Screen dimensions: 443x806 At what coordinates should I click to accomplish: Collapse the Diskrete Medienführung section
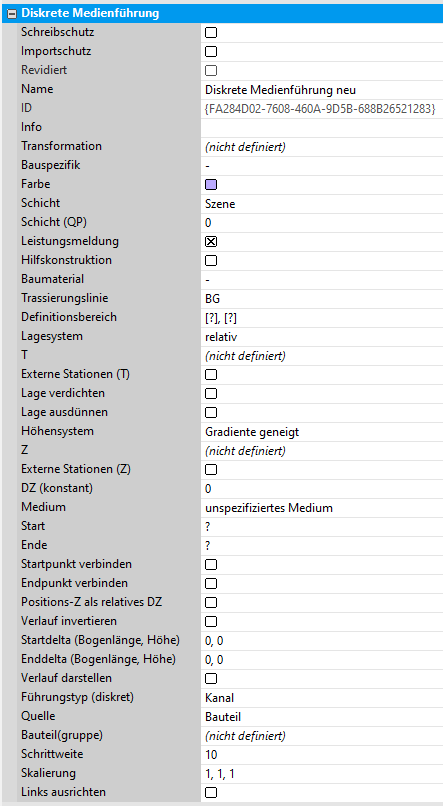coord(11,14)
